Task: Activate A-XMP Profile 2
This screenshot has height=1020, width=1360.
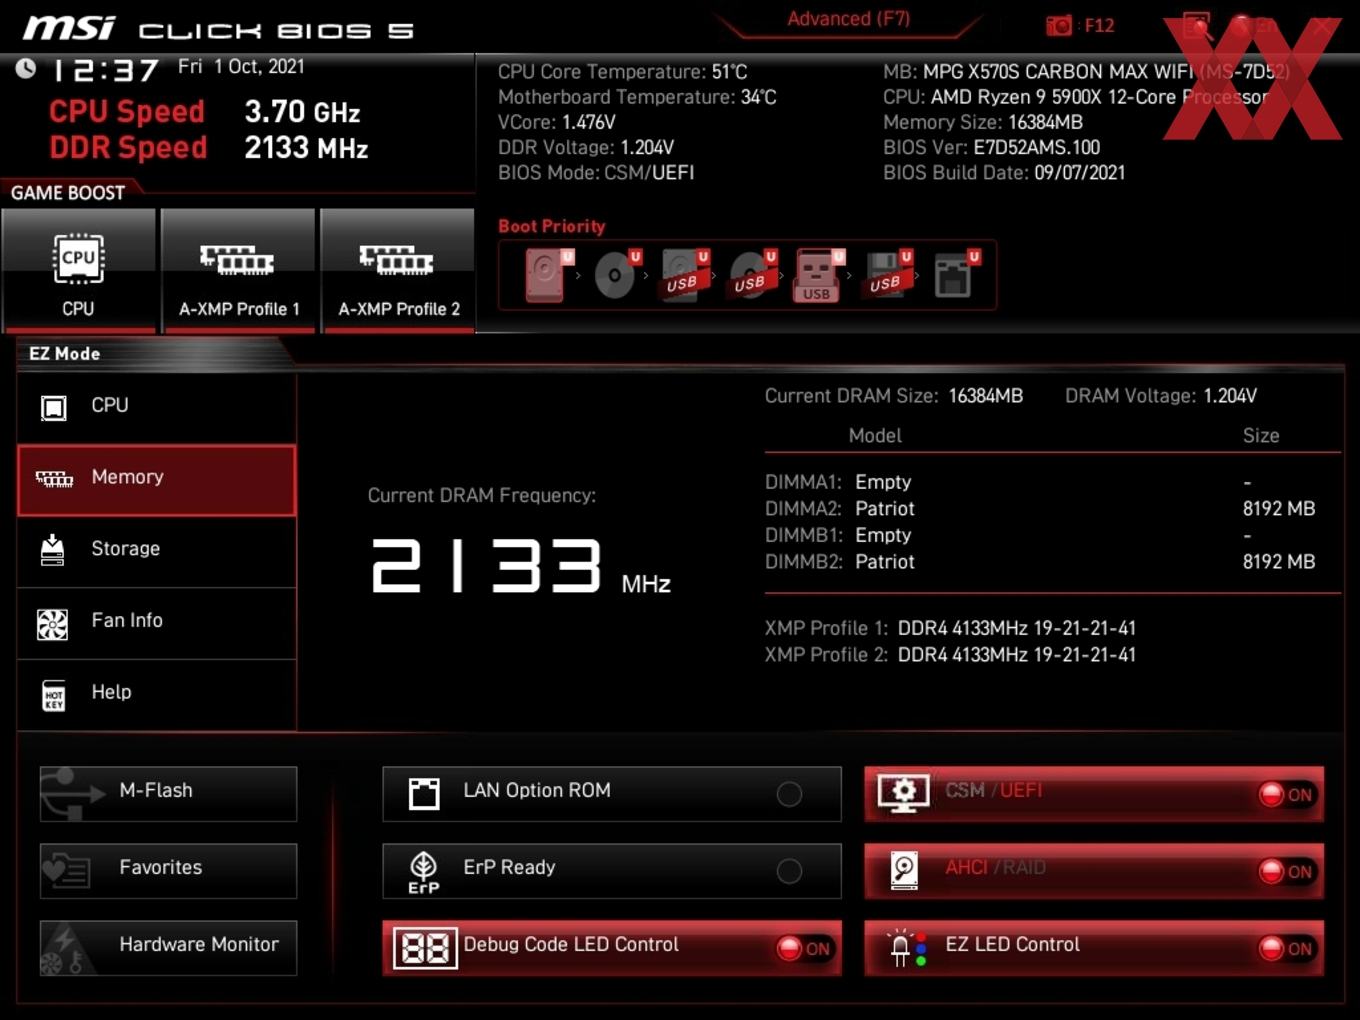Action: (x=398, y=270)
